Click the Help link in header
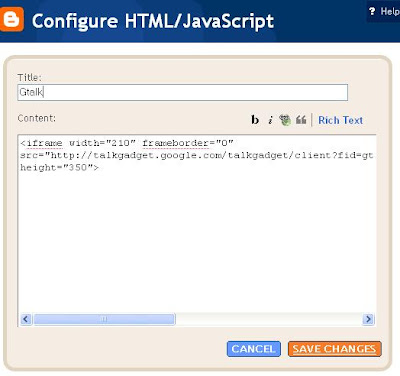The height and width of the screenshot is (376, 400). click(389, 11)
